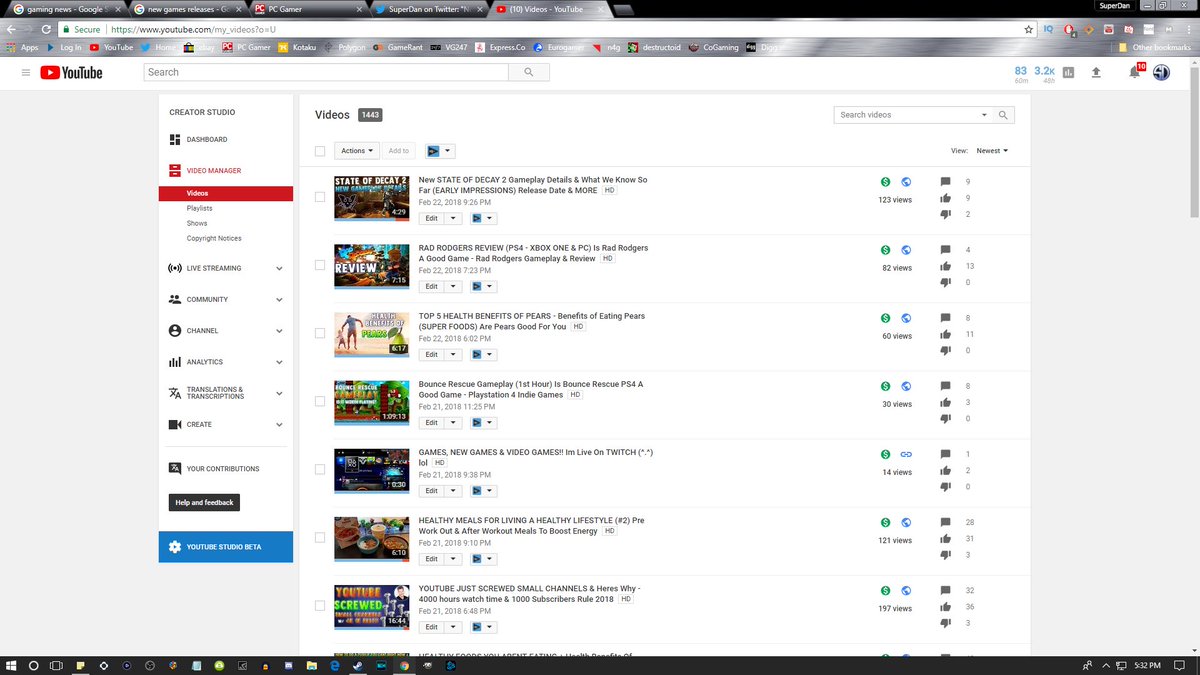Click the private link icon on Twitch live video

tap(906, 454)
